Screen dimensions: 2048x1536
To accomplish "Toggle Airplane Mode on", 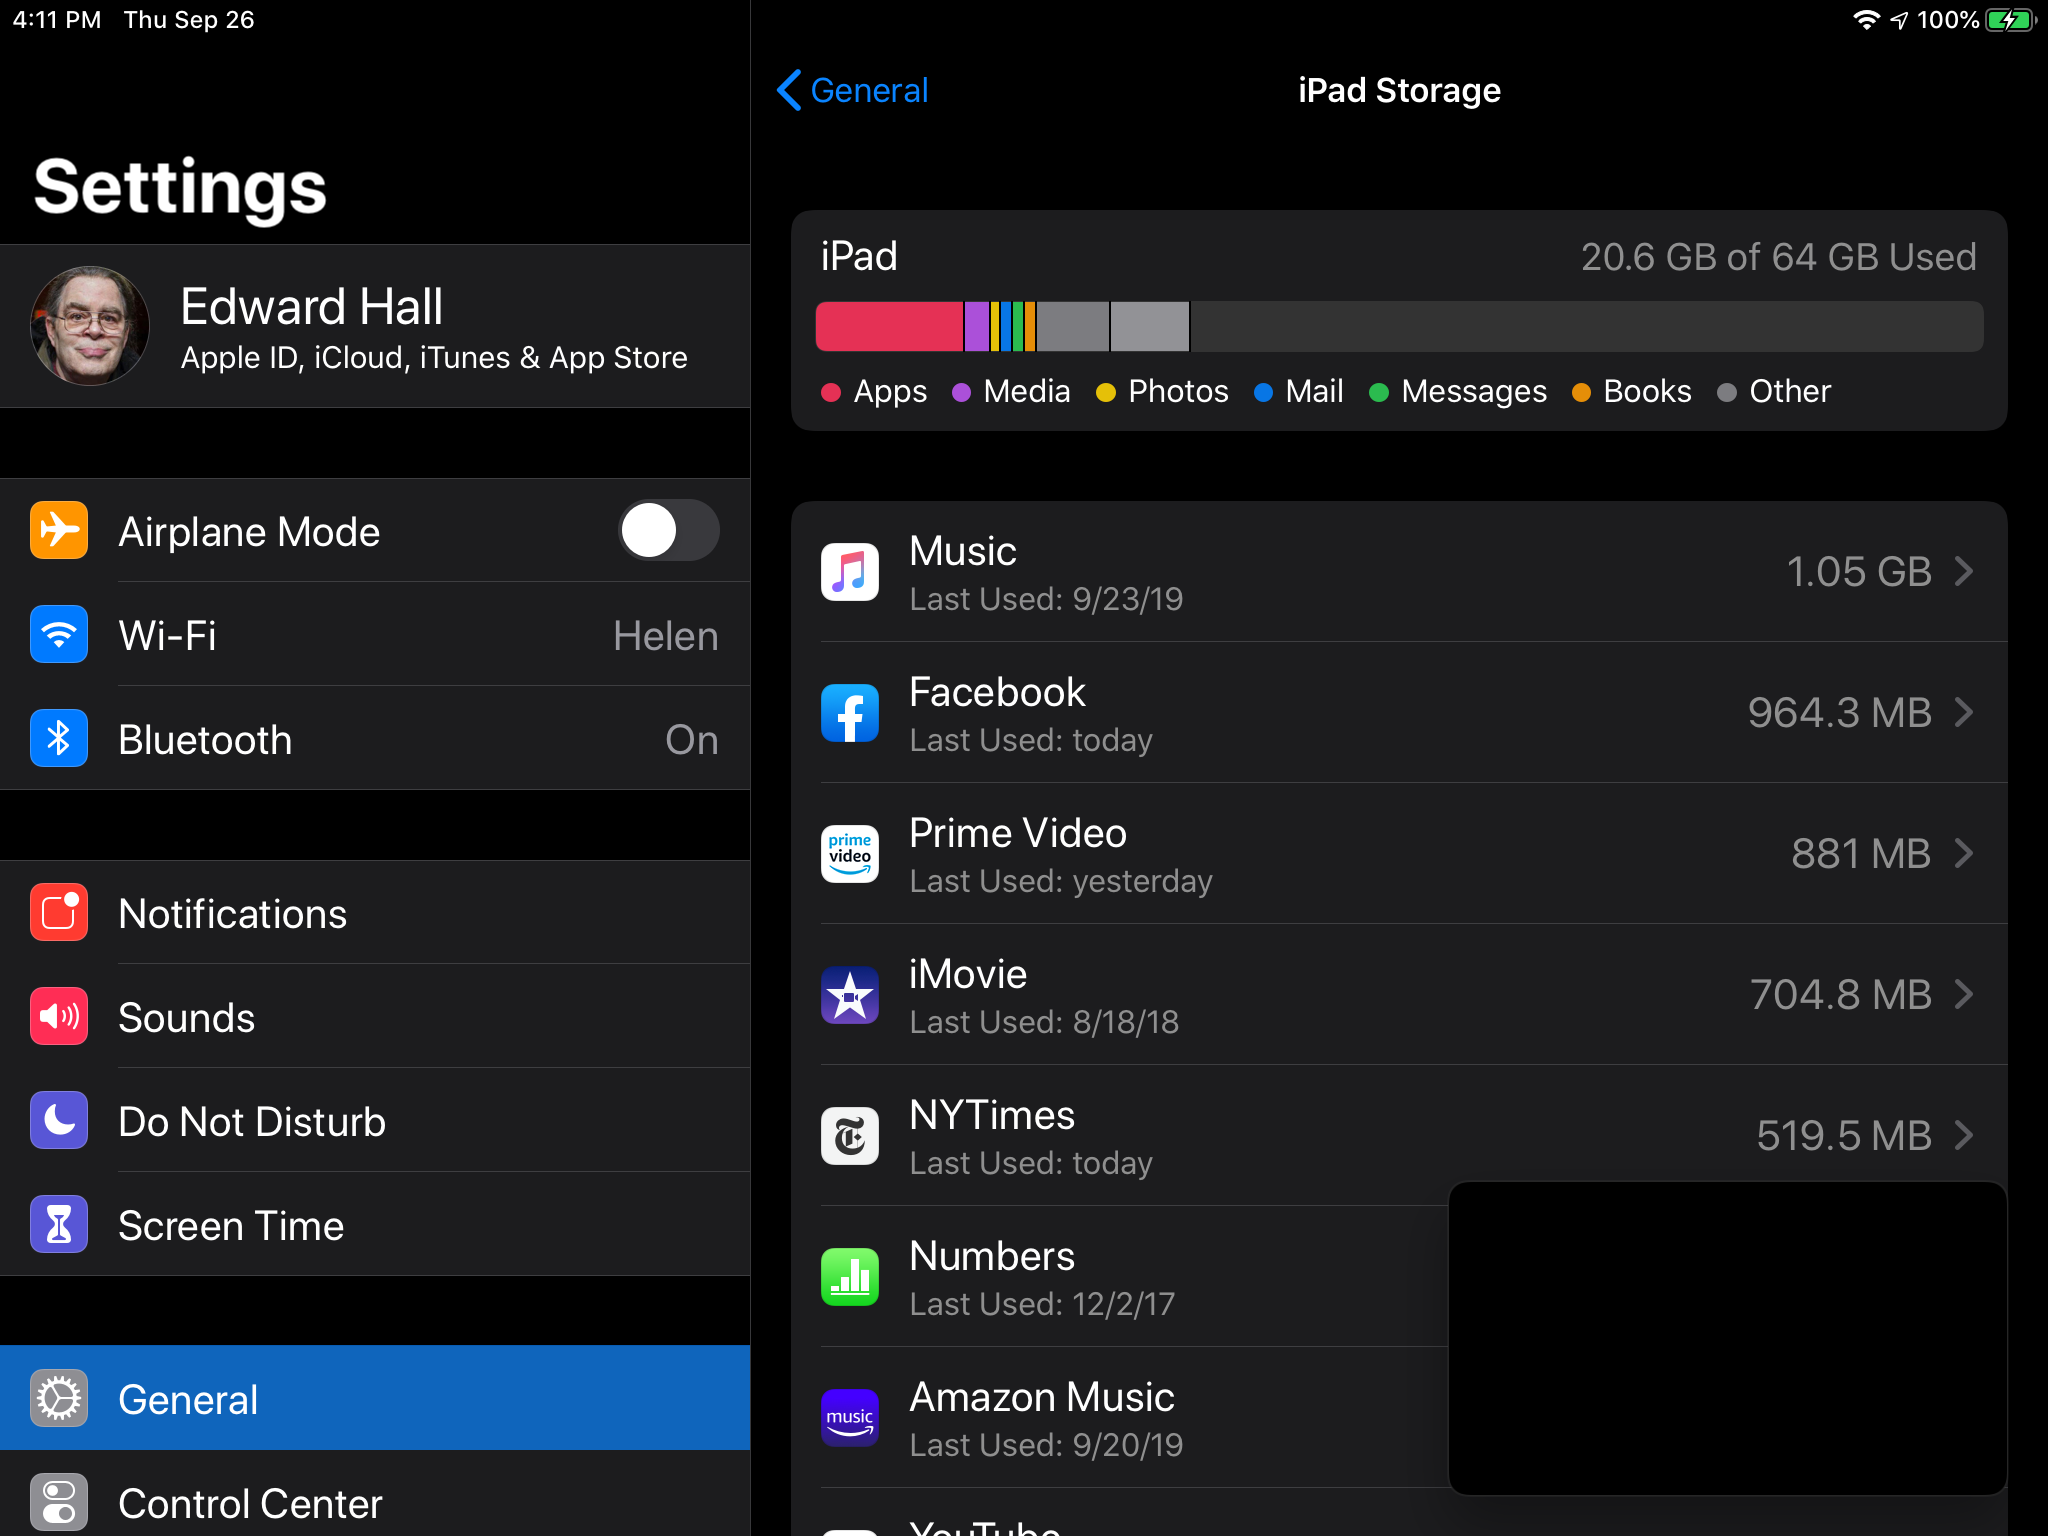I will click(668, 531).
